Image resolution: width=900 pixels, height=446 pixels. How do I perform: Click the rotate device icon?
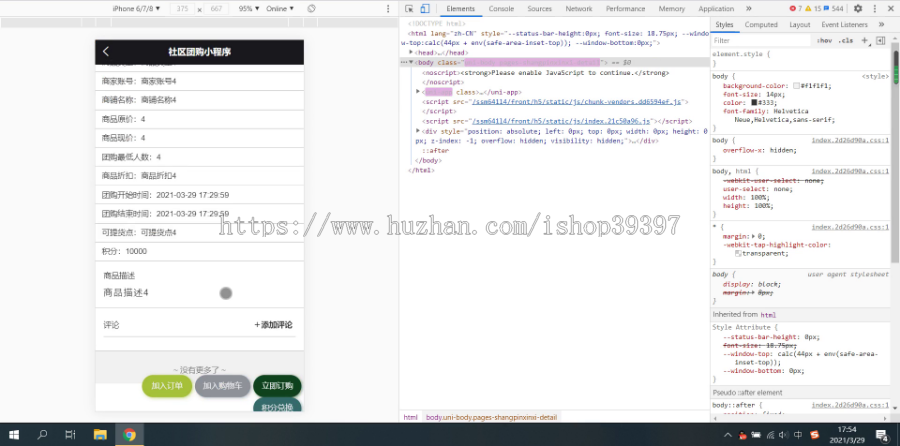coord(312,9)
